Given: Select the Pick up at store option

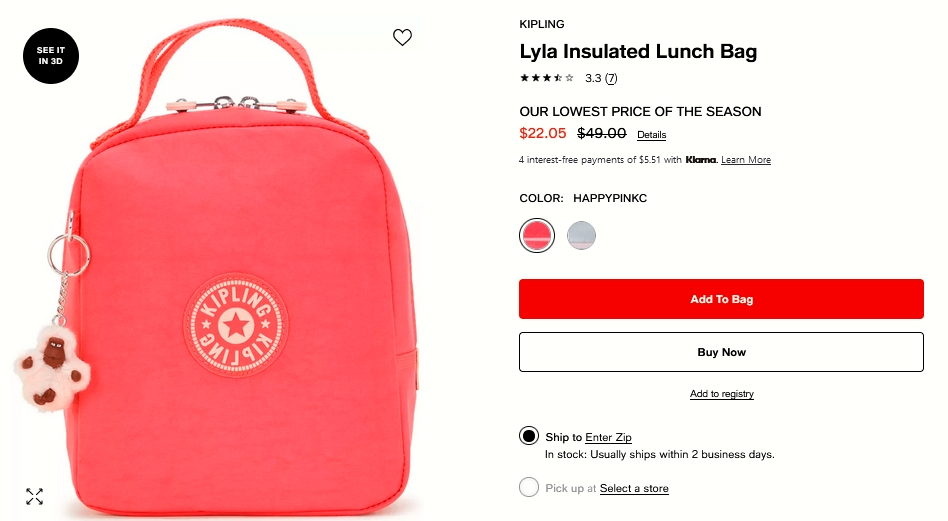Looking at the screenshot, I should (x=529, y=487).
